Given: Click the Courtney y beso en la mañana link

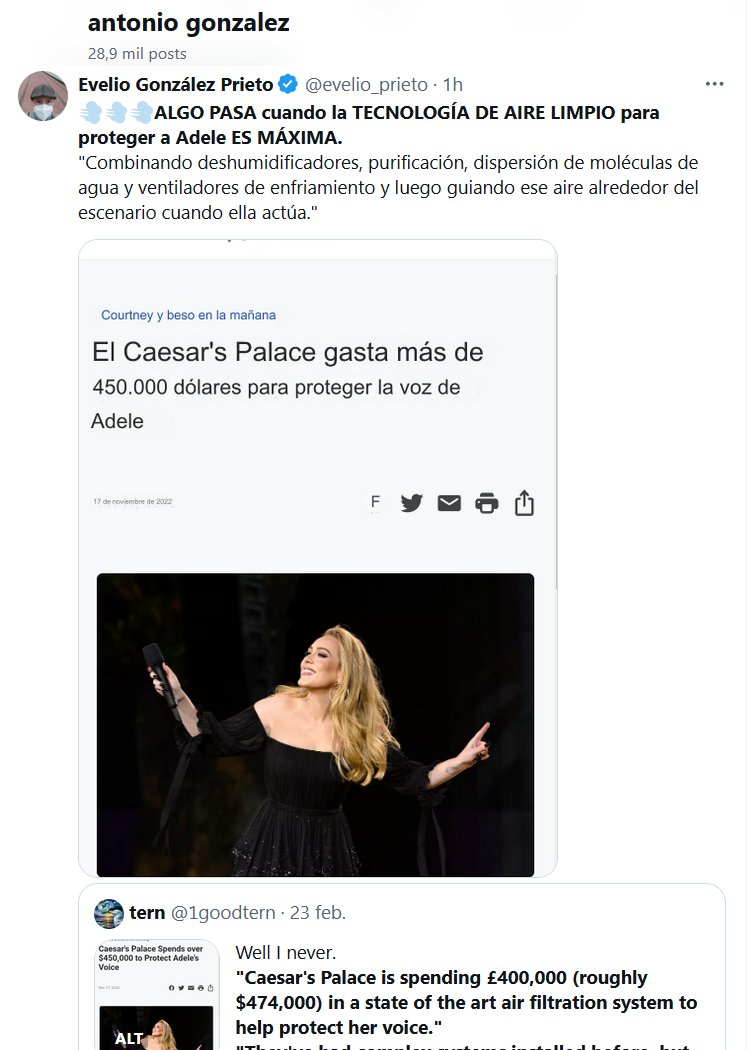Looking at the screenshot, I should [188, 315].
